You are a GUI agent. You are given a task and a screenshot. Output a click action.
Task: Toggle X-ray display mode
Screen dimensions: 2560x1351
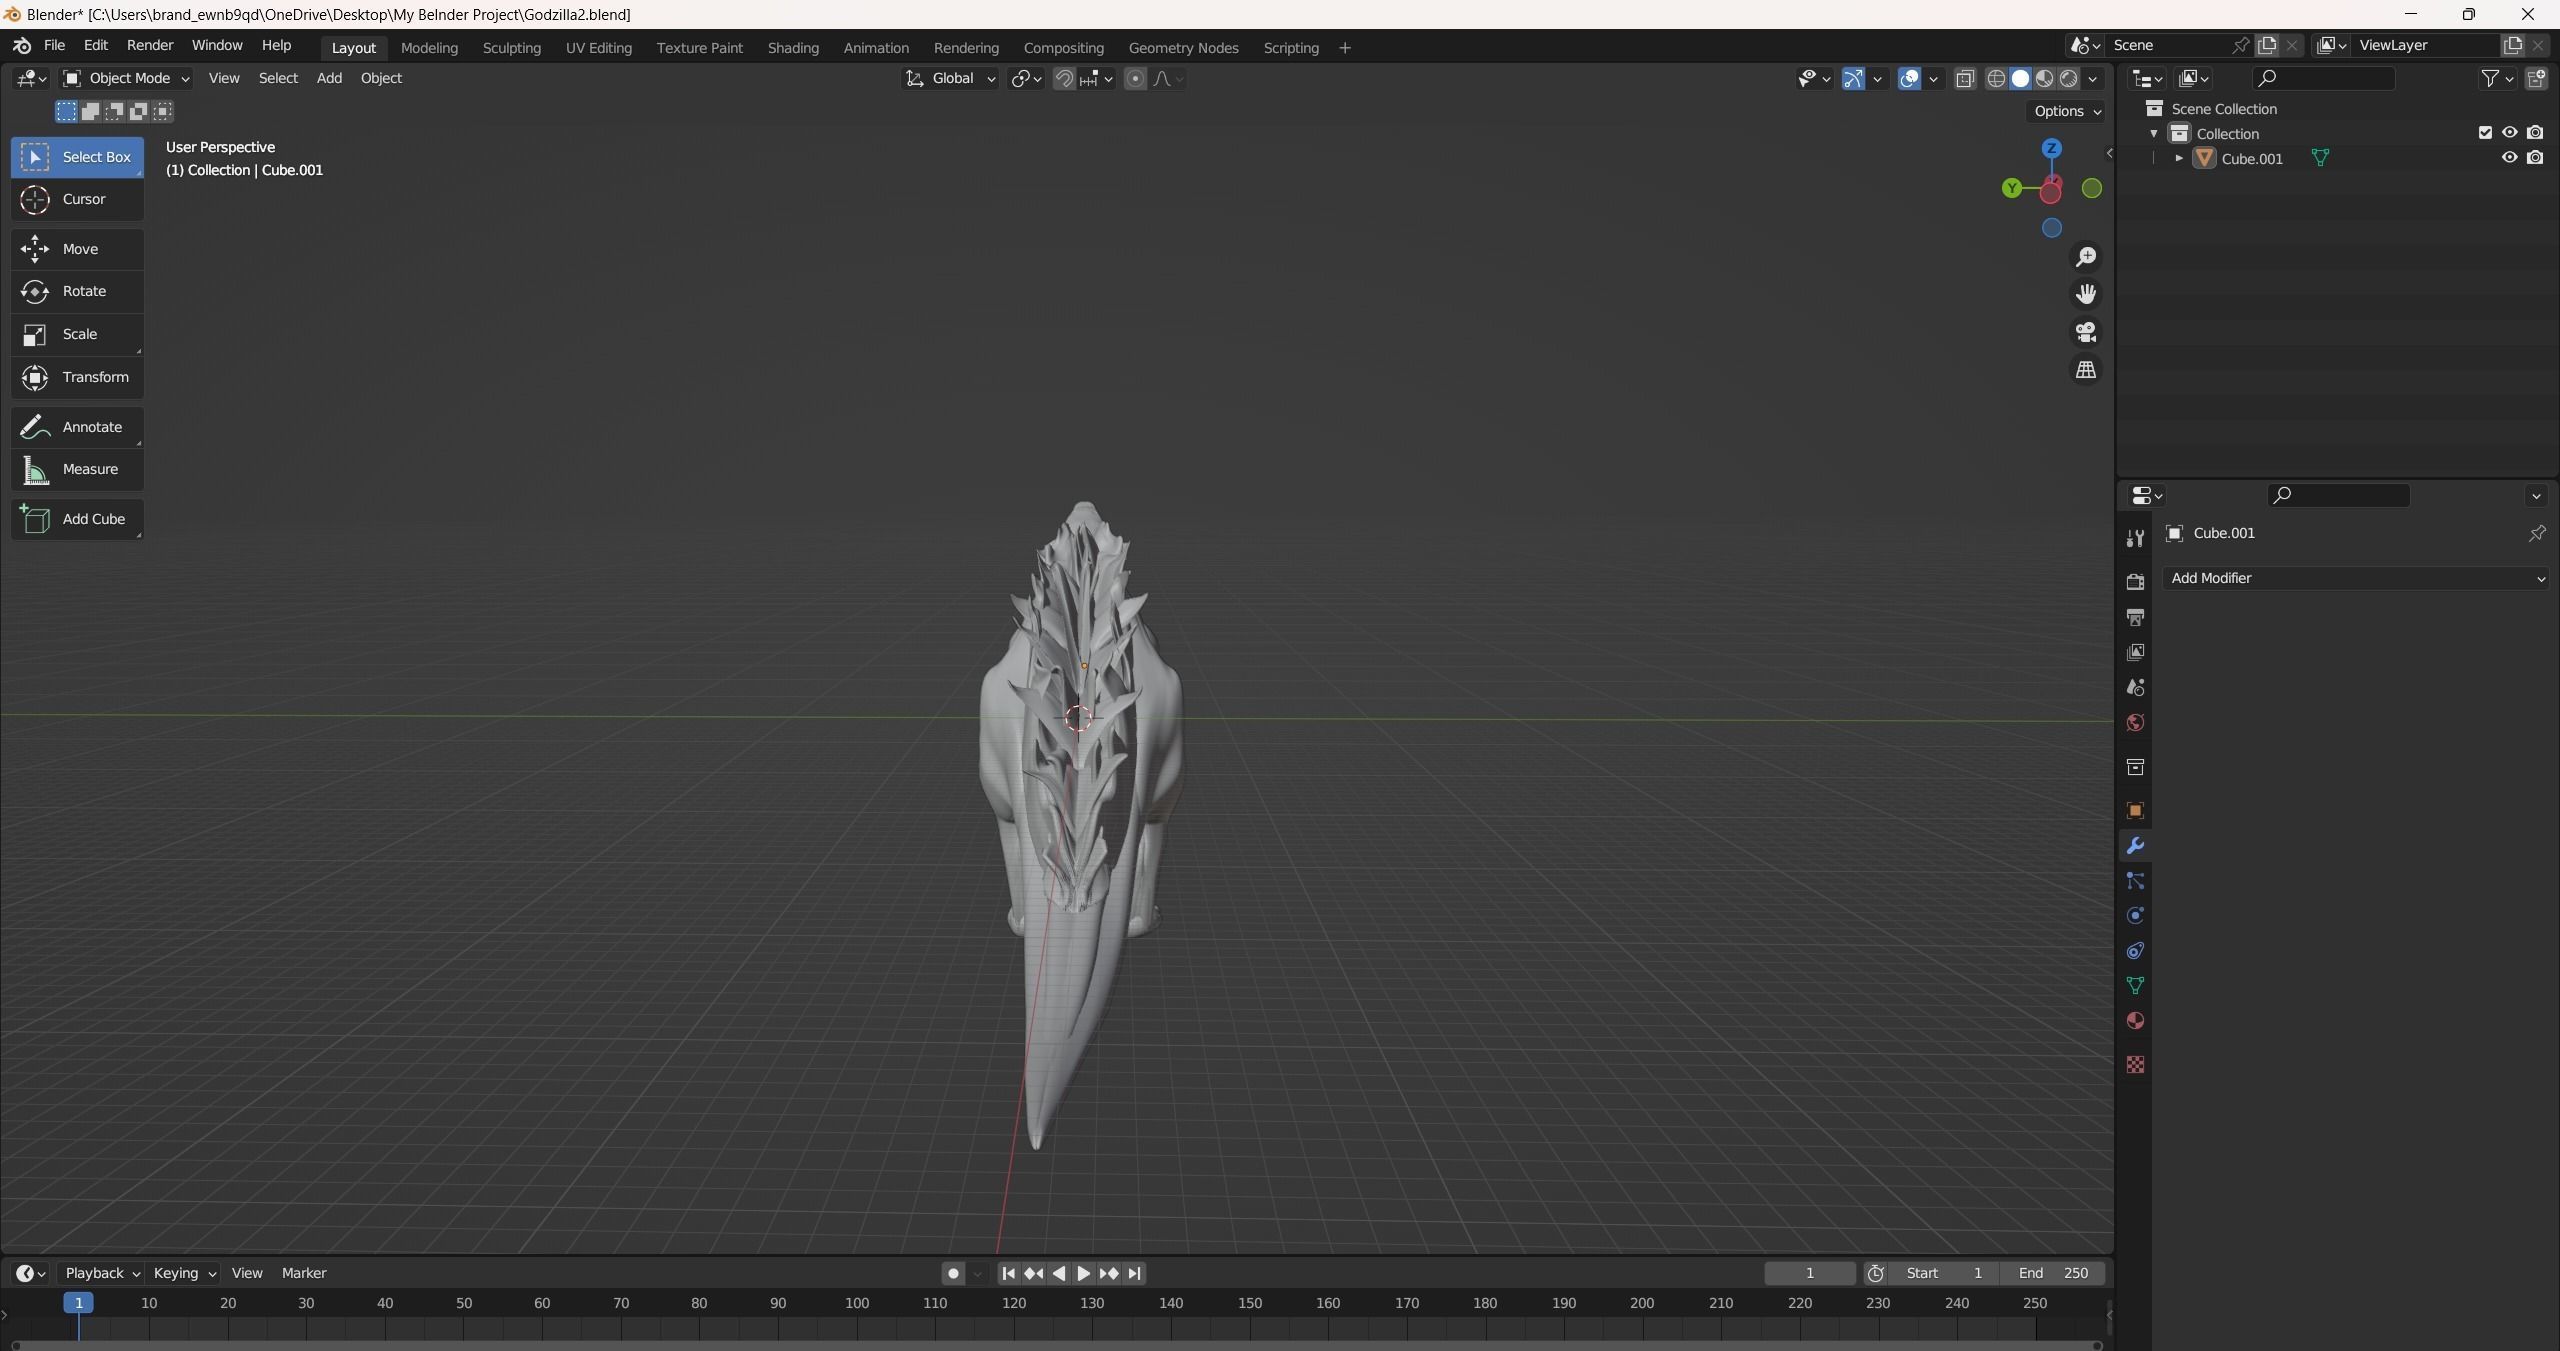1965,78
